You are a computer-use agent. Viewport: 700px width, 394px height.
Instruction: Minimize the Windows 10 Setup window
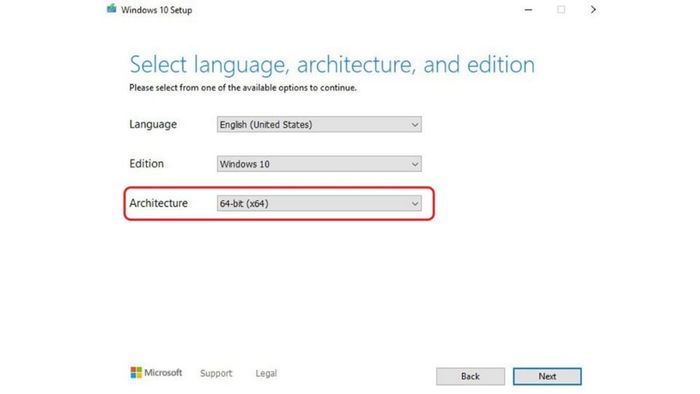[x=528, y=9]
